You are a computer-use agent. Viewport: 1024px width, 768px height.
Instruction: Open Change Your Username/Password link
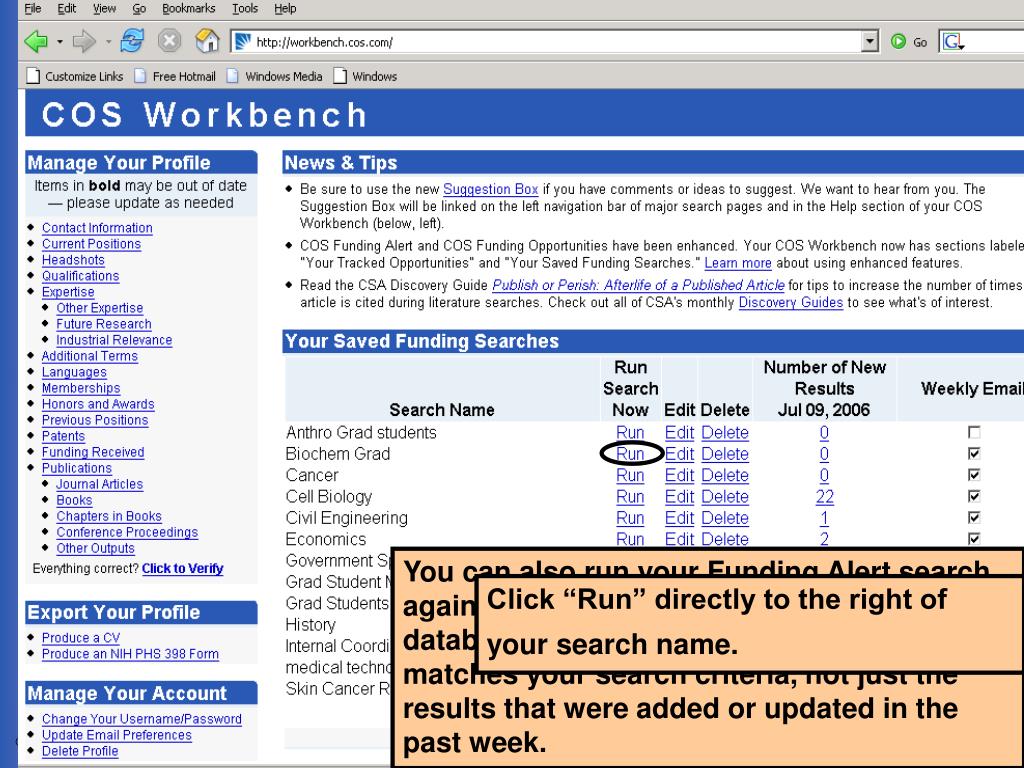click(x=142, y=719)
